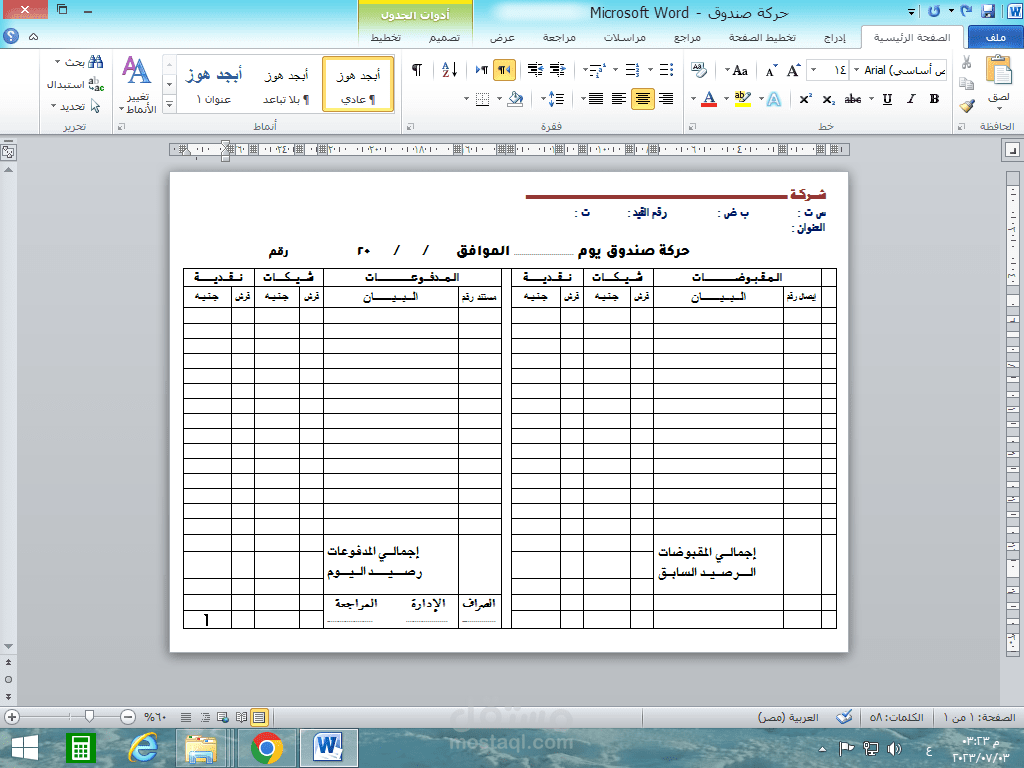
Task: Open Word Help question mark icon
Action: pos(11,37)
